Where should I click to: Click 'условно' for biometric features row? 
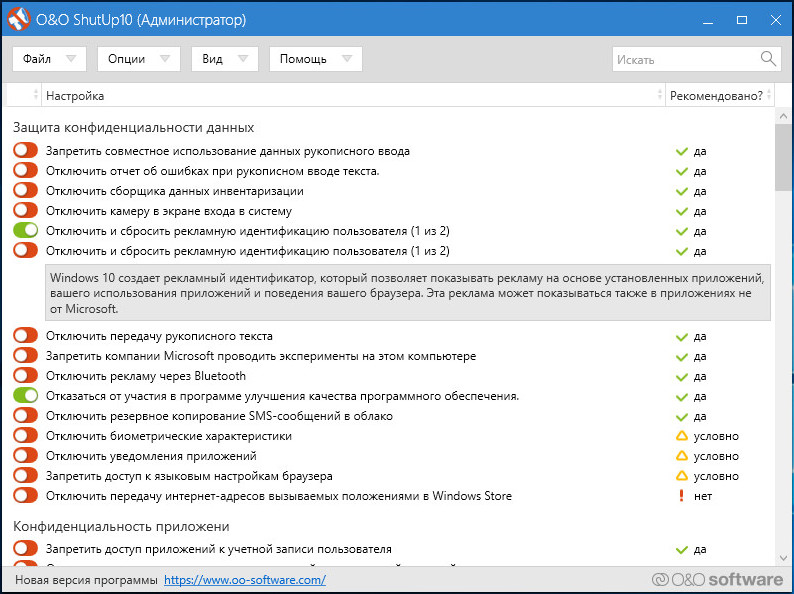pyautogui.click(x=716, y=436)
